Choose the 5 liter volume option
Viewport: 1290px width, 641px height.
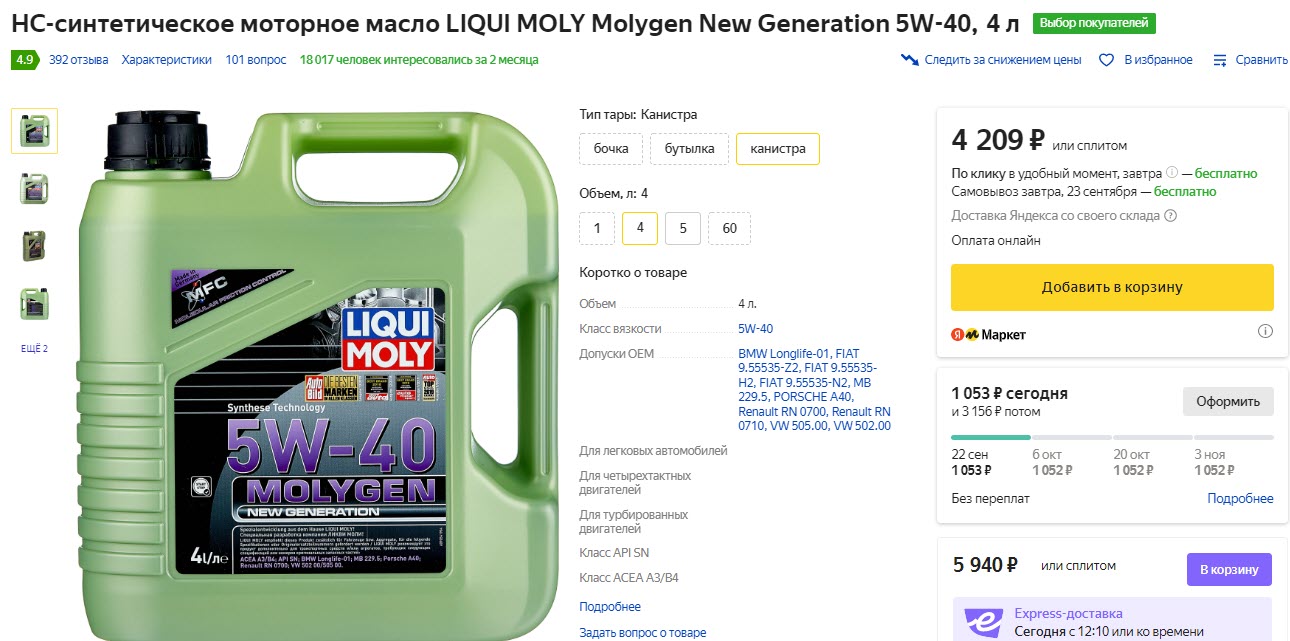pyautogui.click(x=683, y=228)
